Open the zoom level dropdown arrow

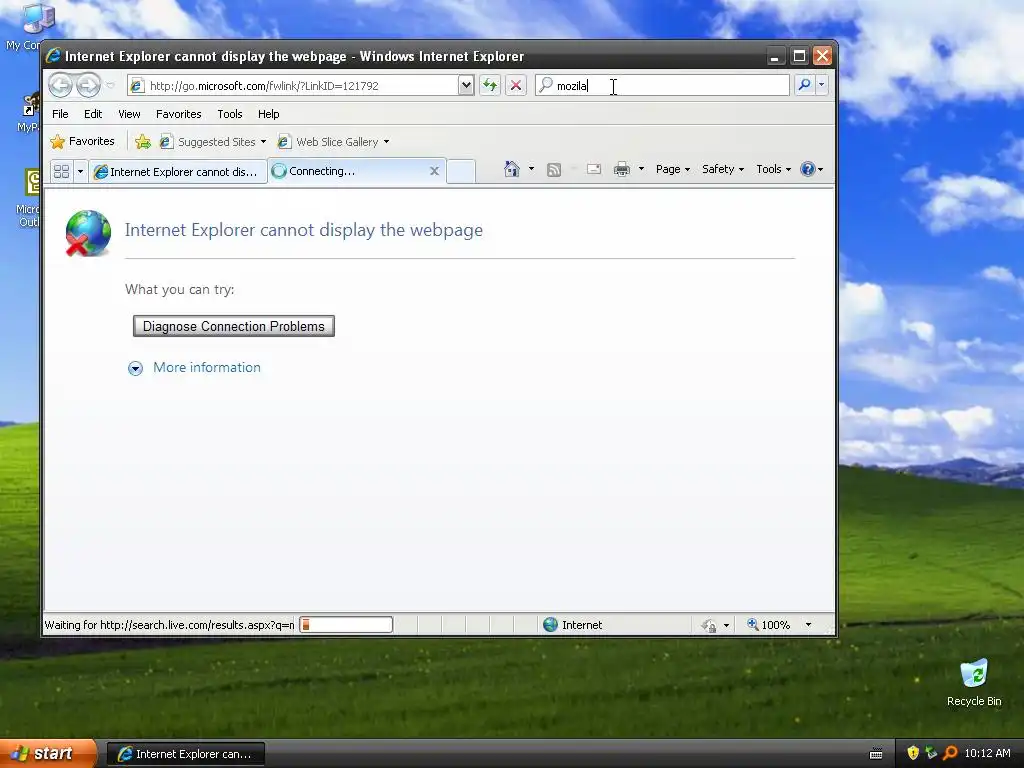(x=808, y=625)
